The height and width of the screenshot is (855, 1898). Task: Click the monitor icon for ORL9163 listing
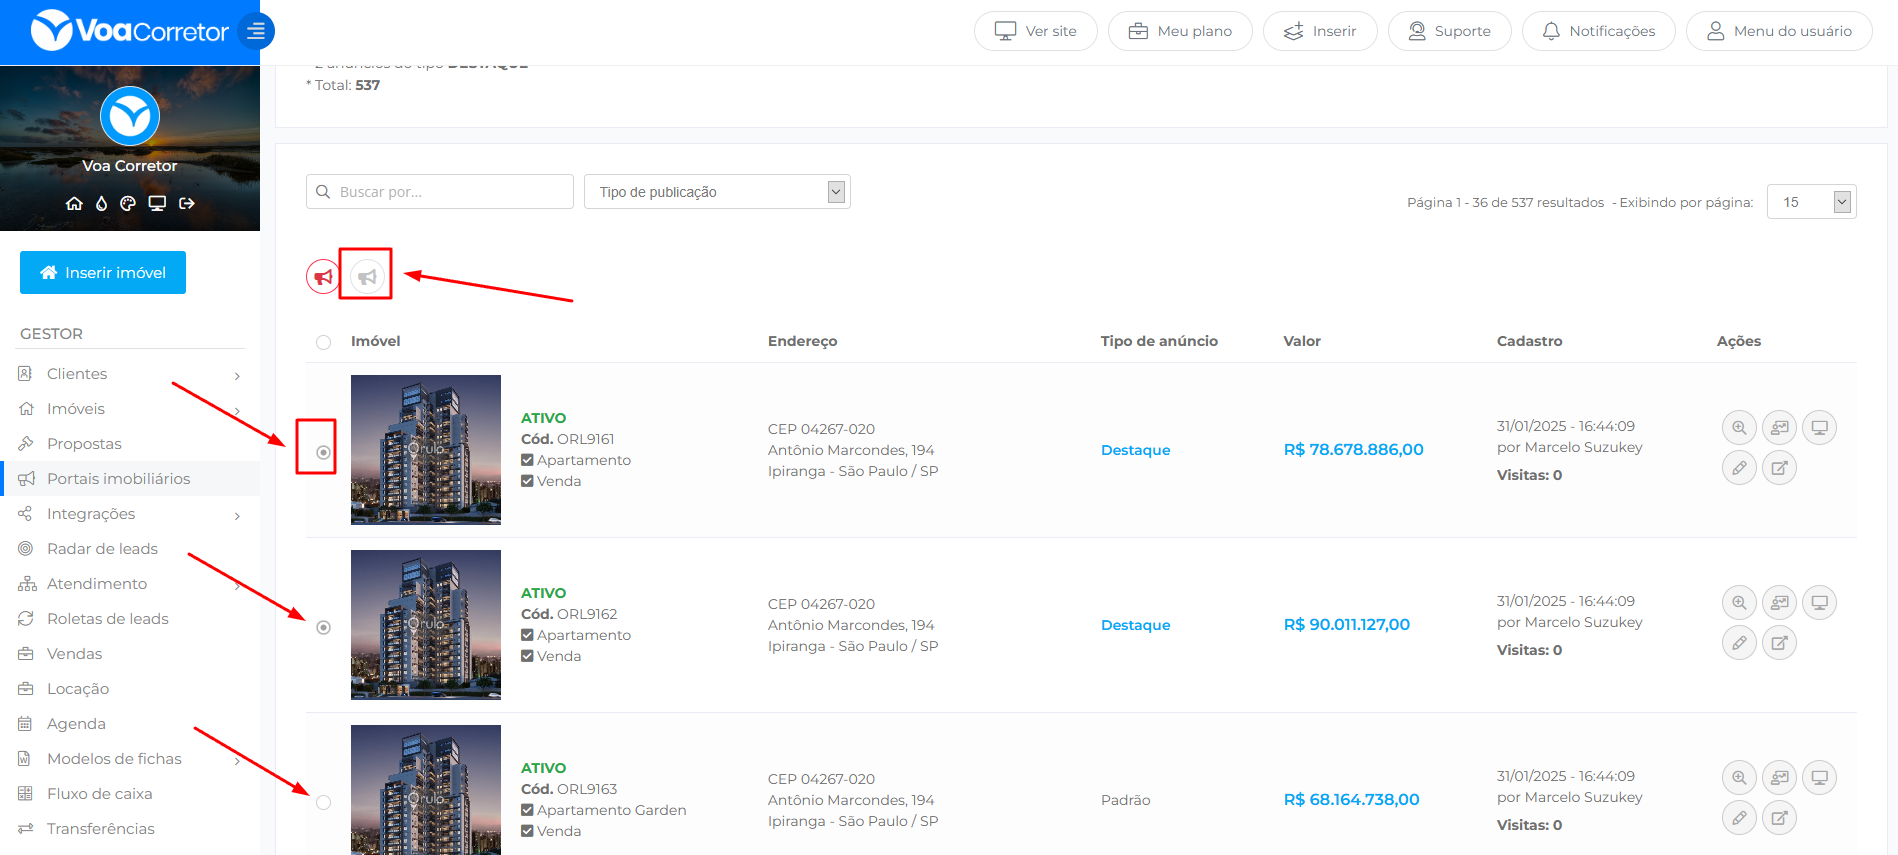[x=1819, y=778]
